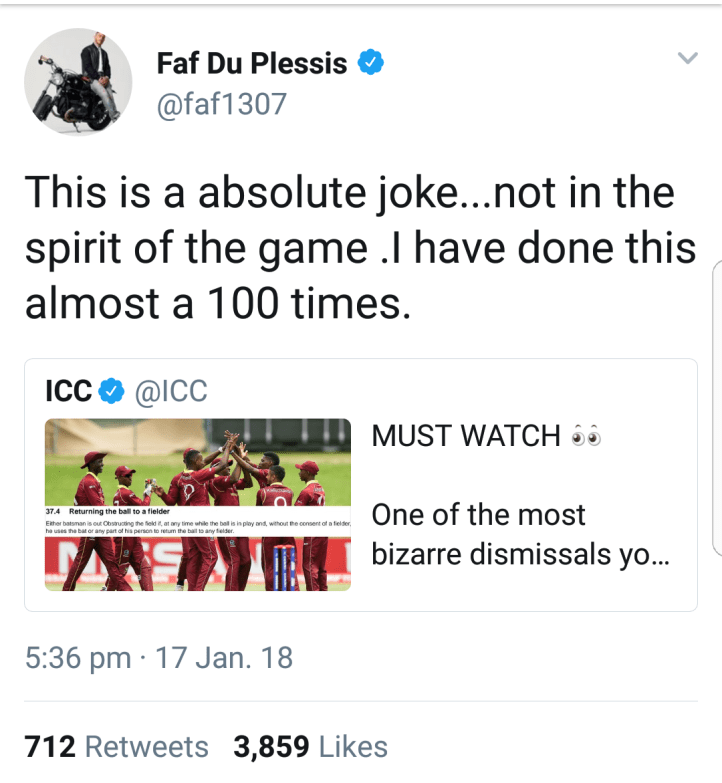The width and height of the screenshot is (722, 783).
Task: Click the Faf Du Plessis display name
Action: [252, 64]
